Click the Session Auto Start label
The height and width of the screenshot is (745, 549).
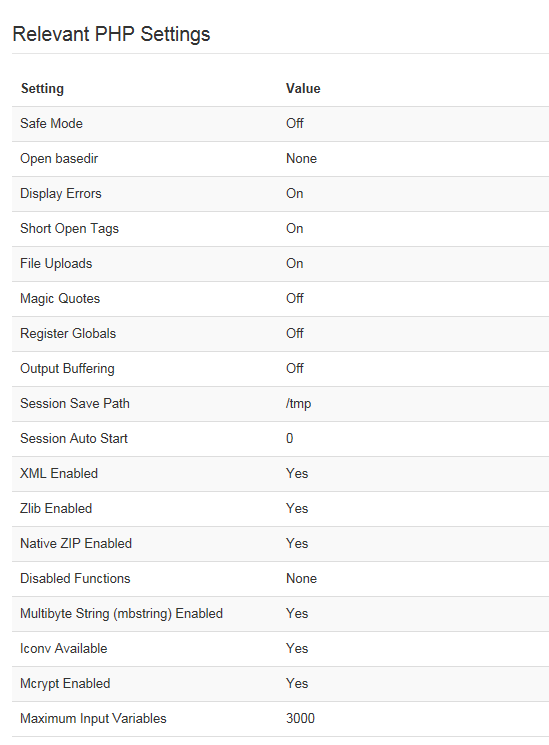[74, 439]
